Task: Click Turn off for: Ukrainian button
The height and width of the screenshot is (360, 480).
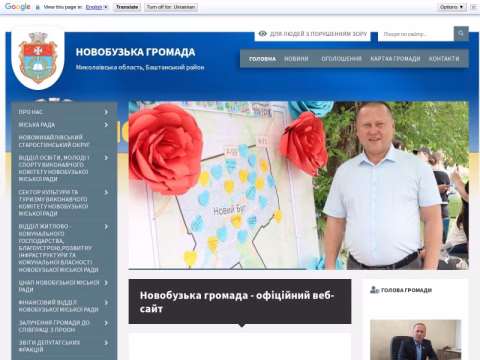Action: tap(171, 7)
